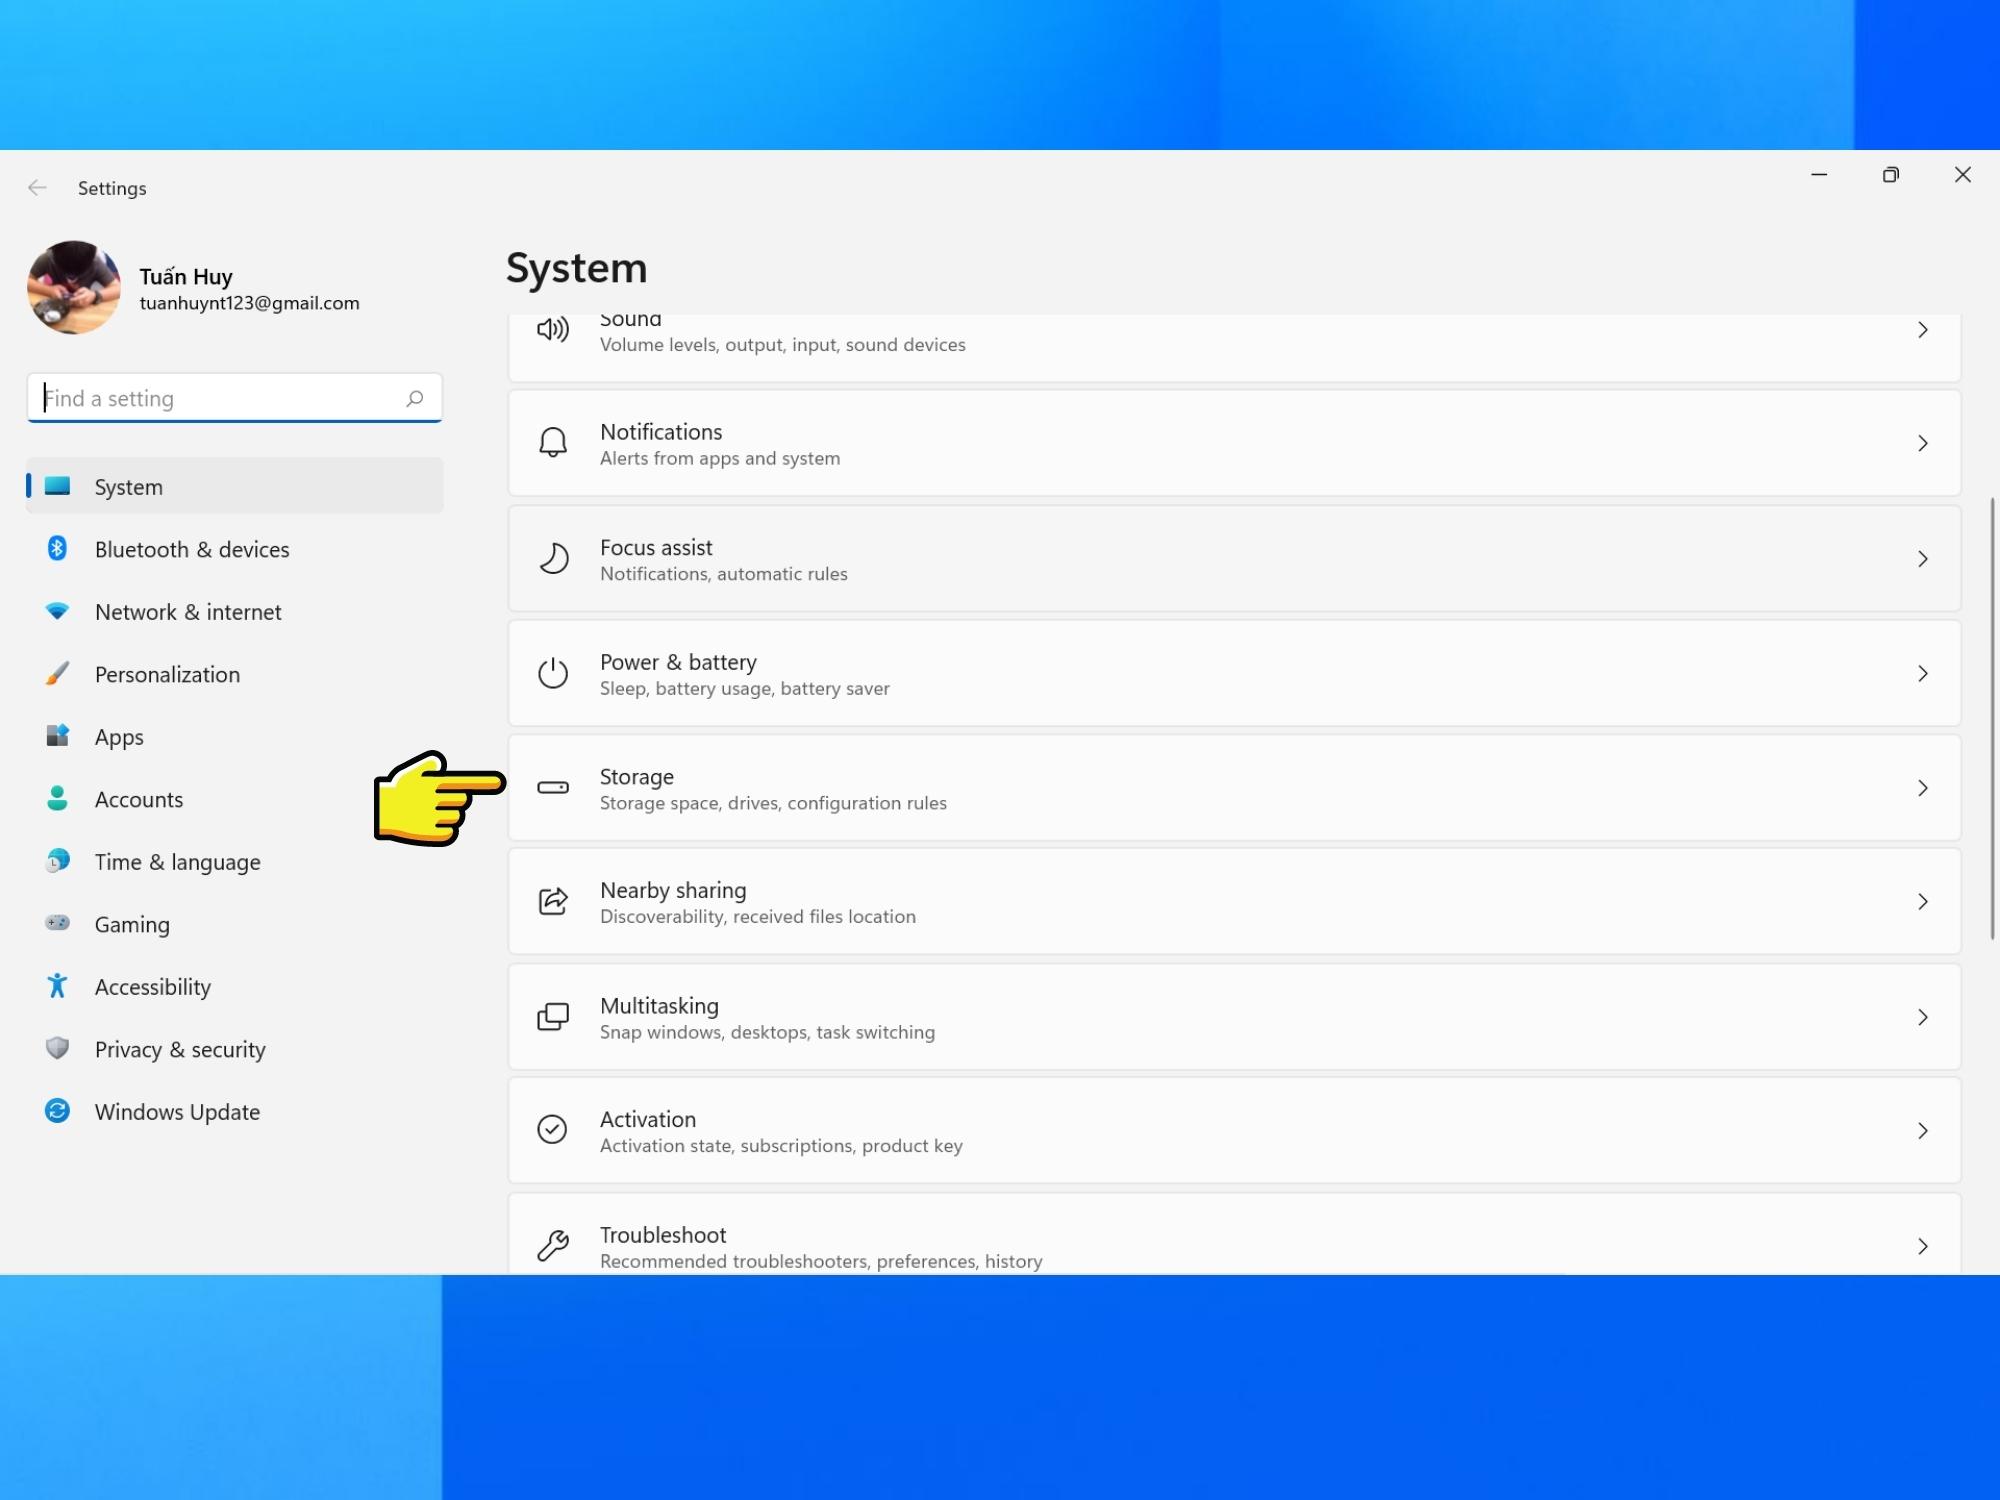Click the Personalization paintbrush icon
Screen dimensions: 2000x1500
click(x=58, y=673)
